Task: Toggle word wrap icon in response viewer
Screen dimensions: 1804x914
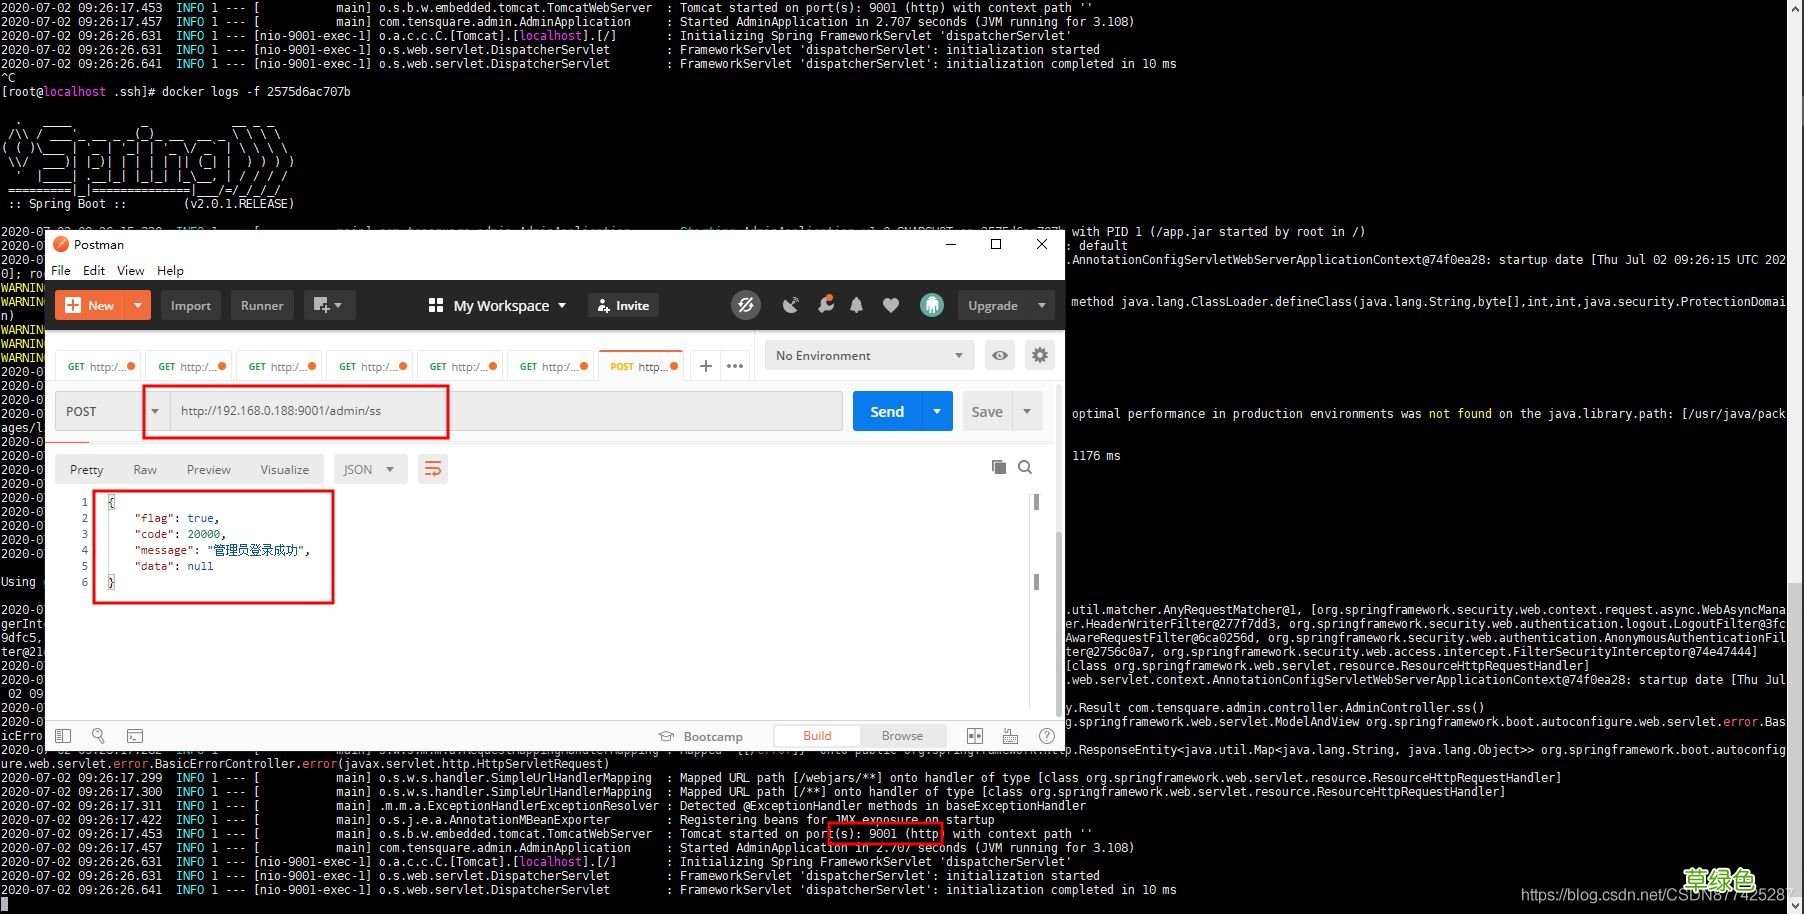Action: (x=433, y=469)
